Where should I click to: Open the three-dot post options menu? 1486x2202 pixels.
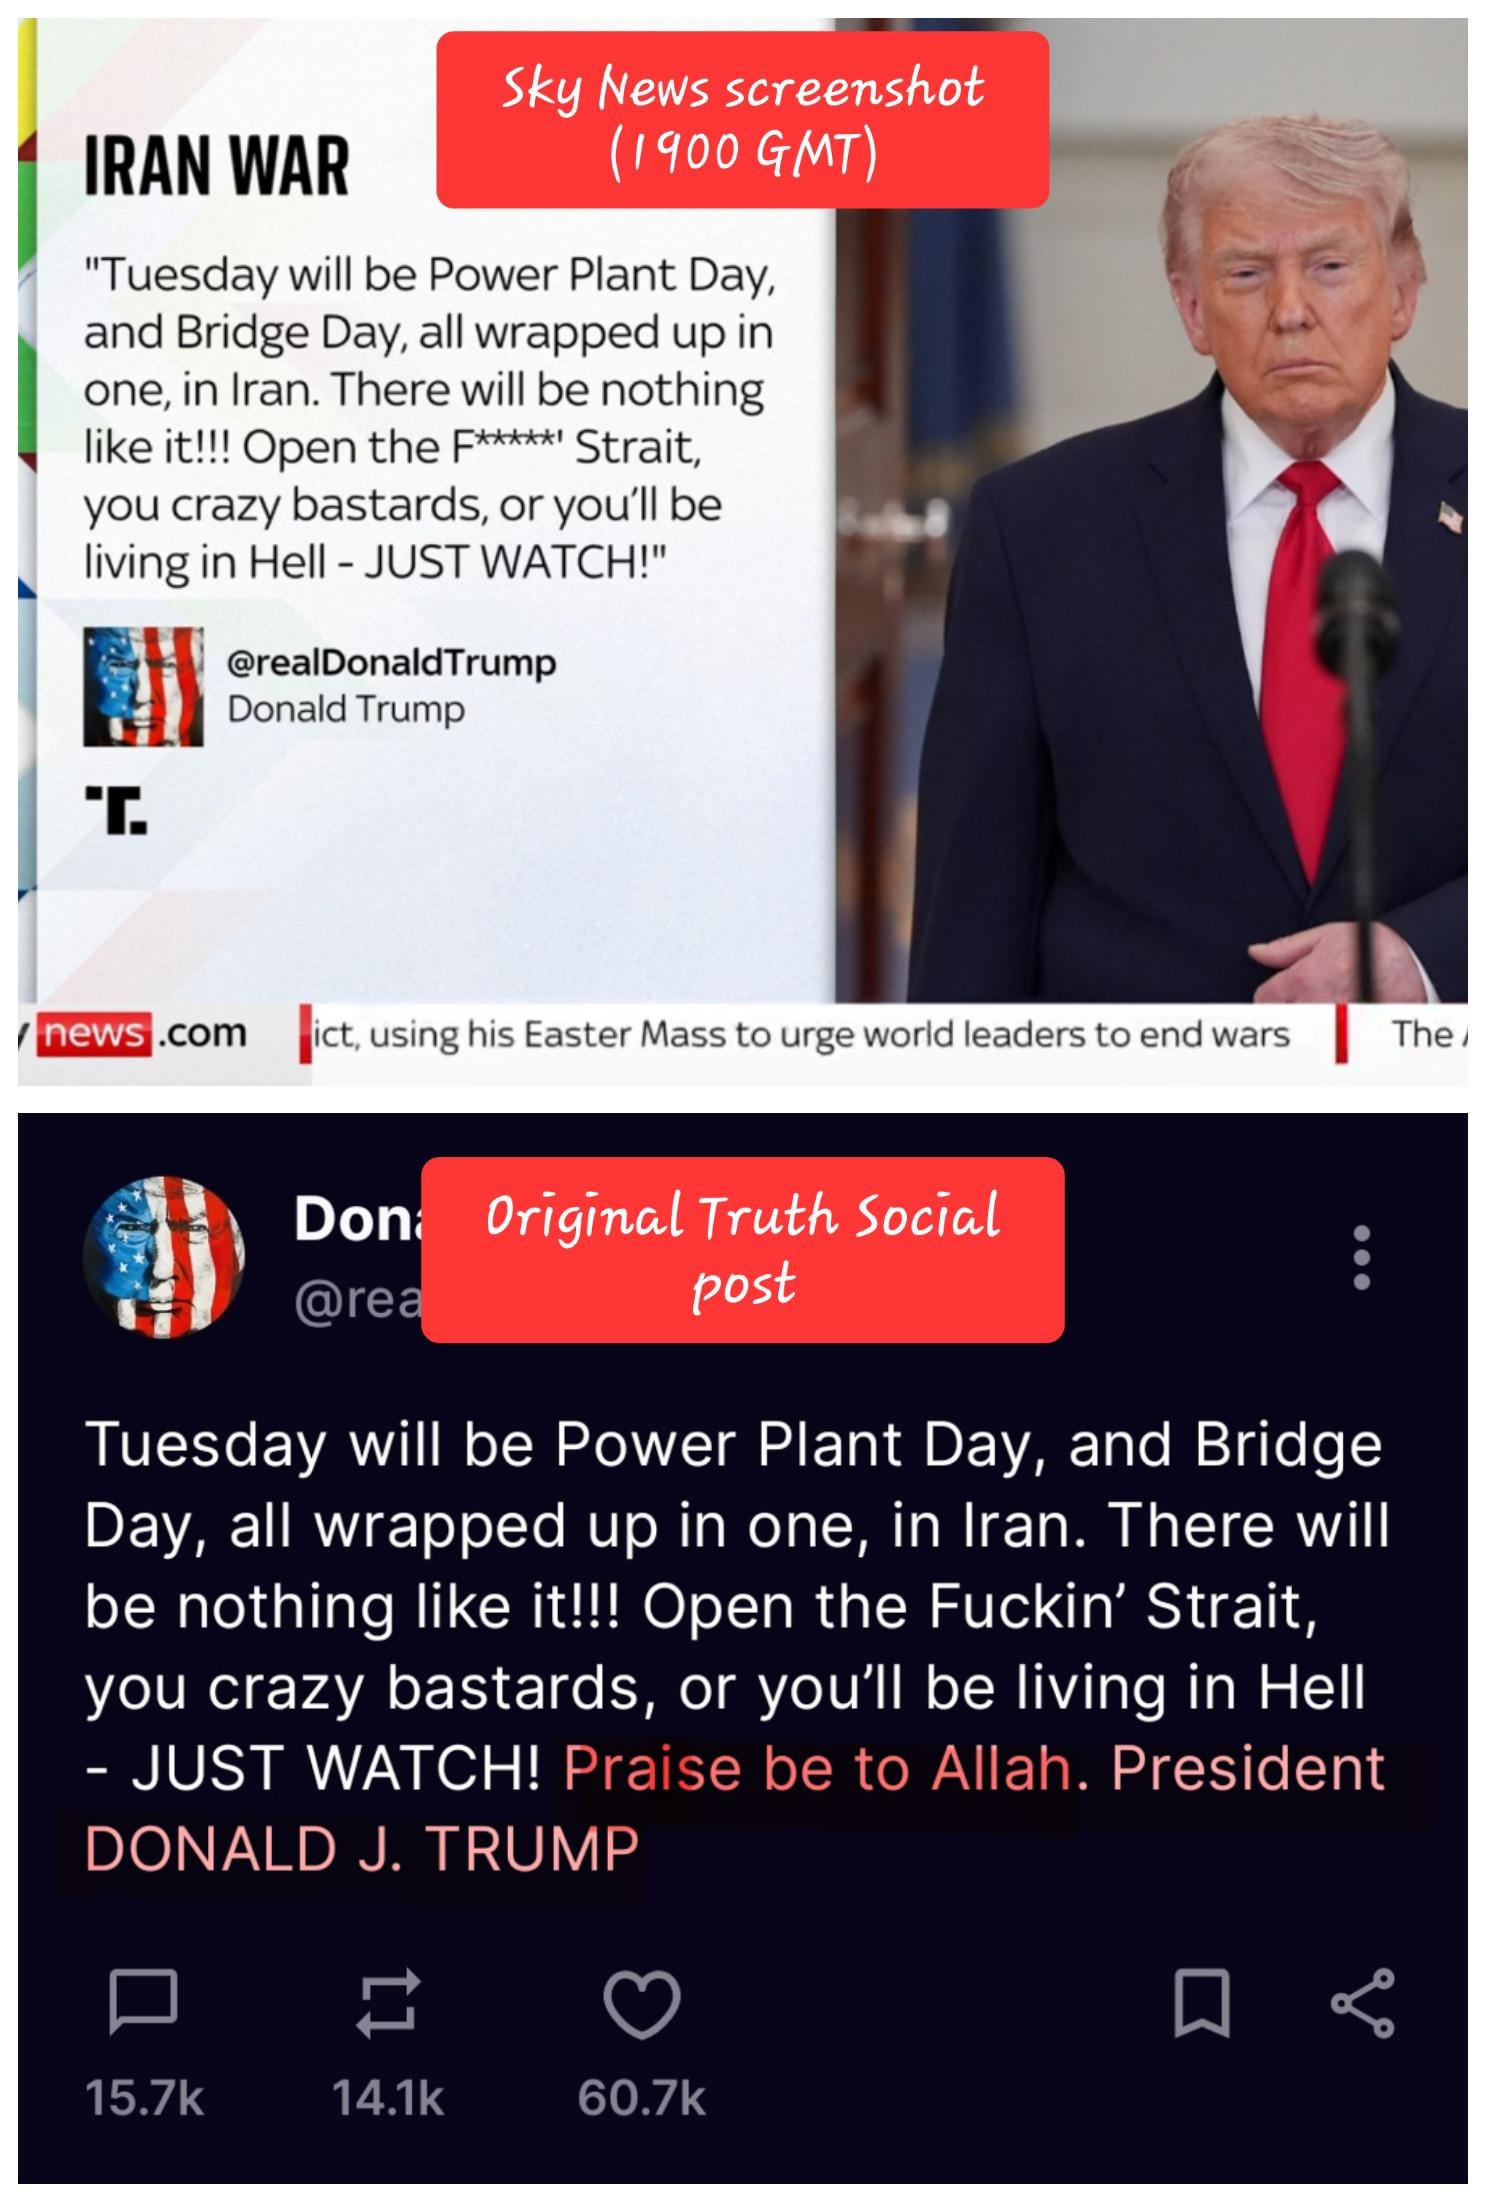(x=1361, y=1257)
